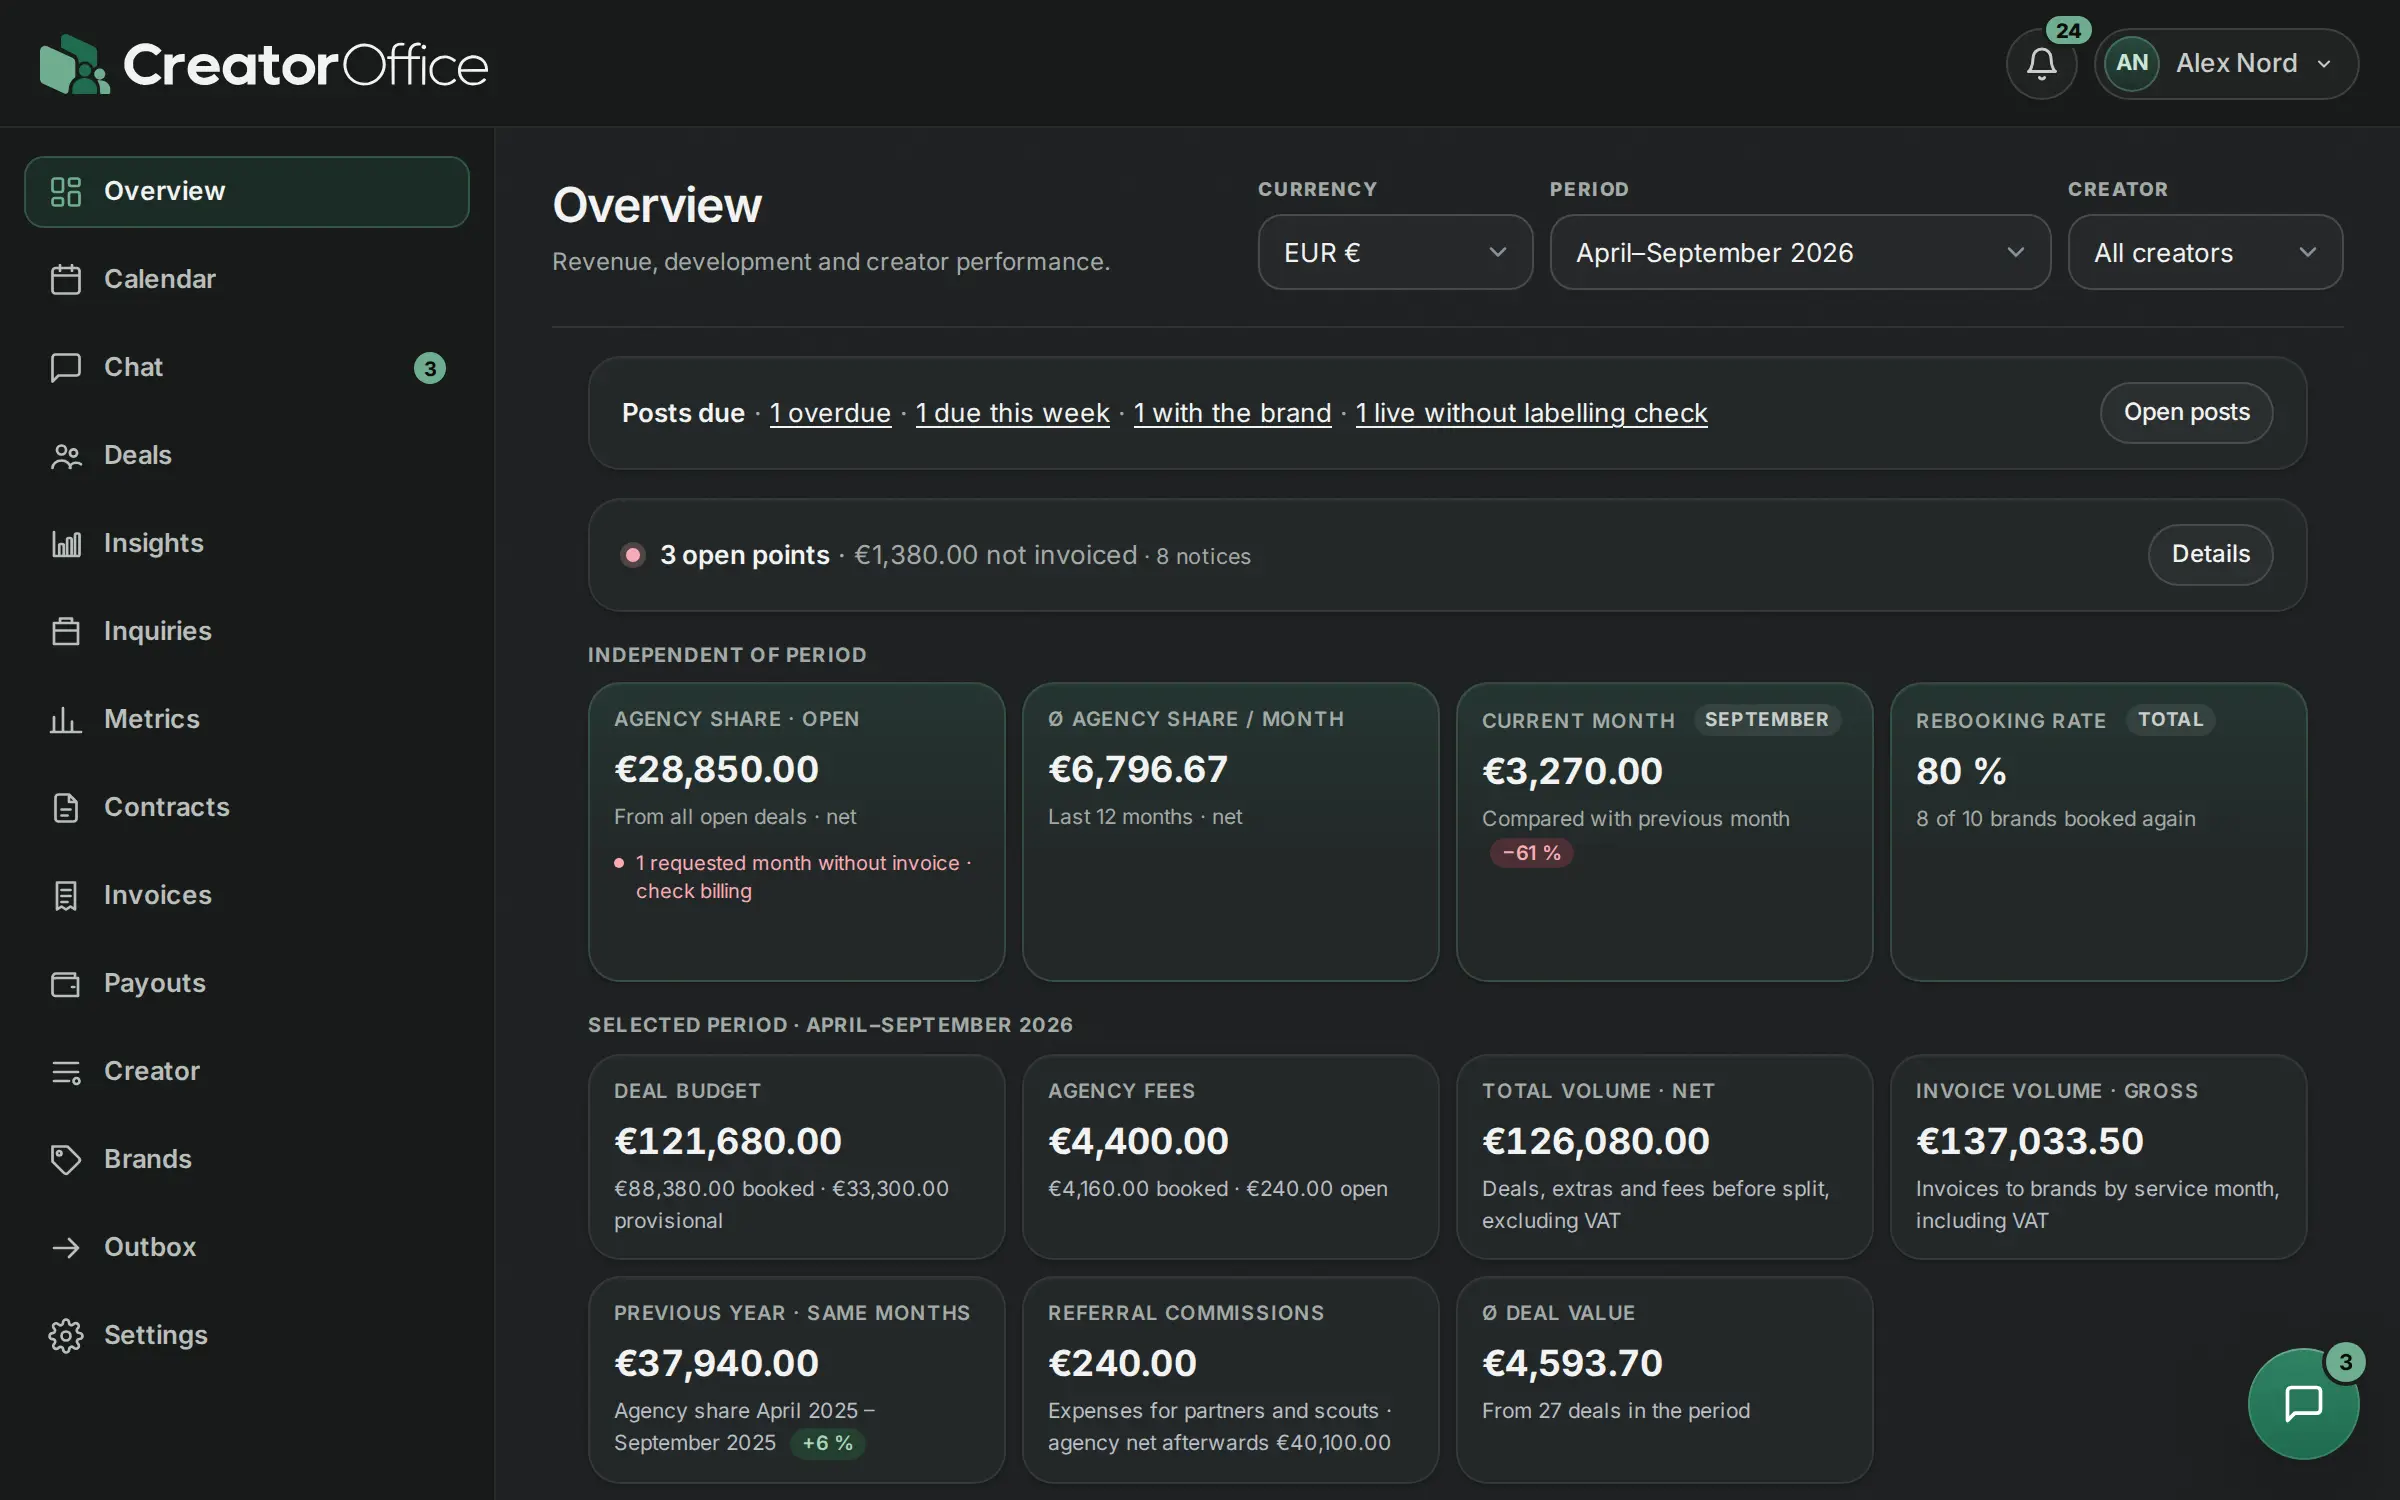Click the requested month without invoice warning
This screenshot has height=1500, width=2400.
(803, 877)
